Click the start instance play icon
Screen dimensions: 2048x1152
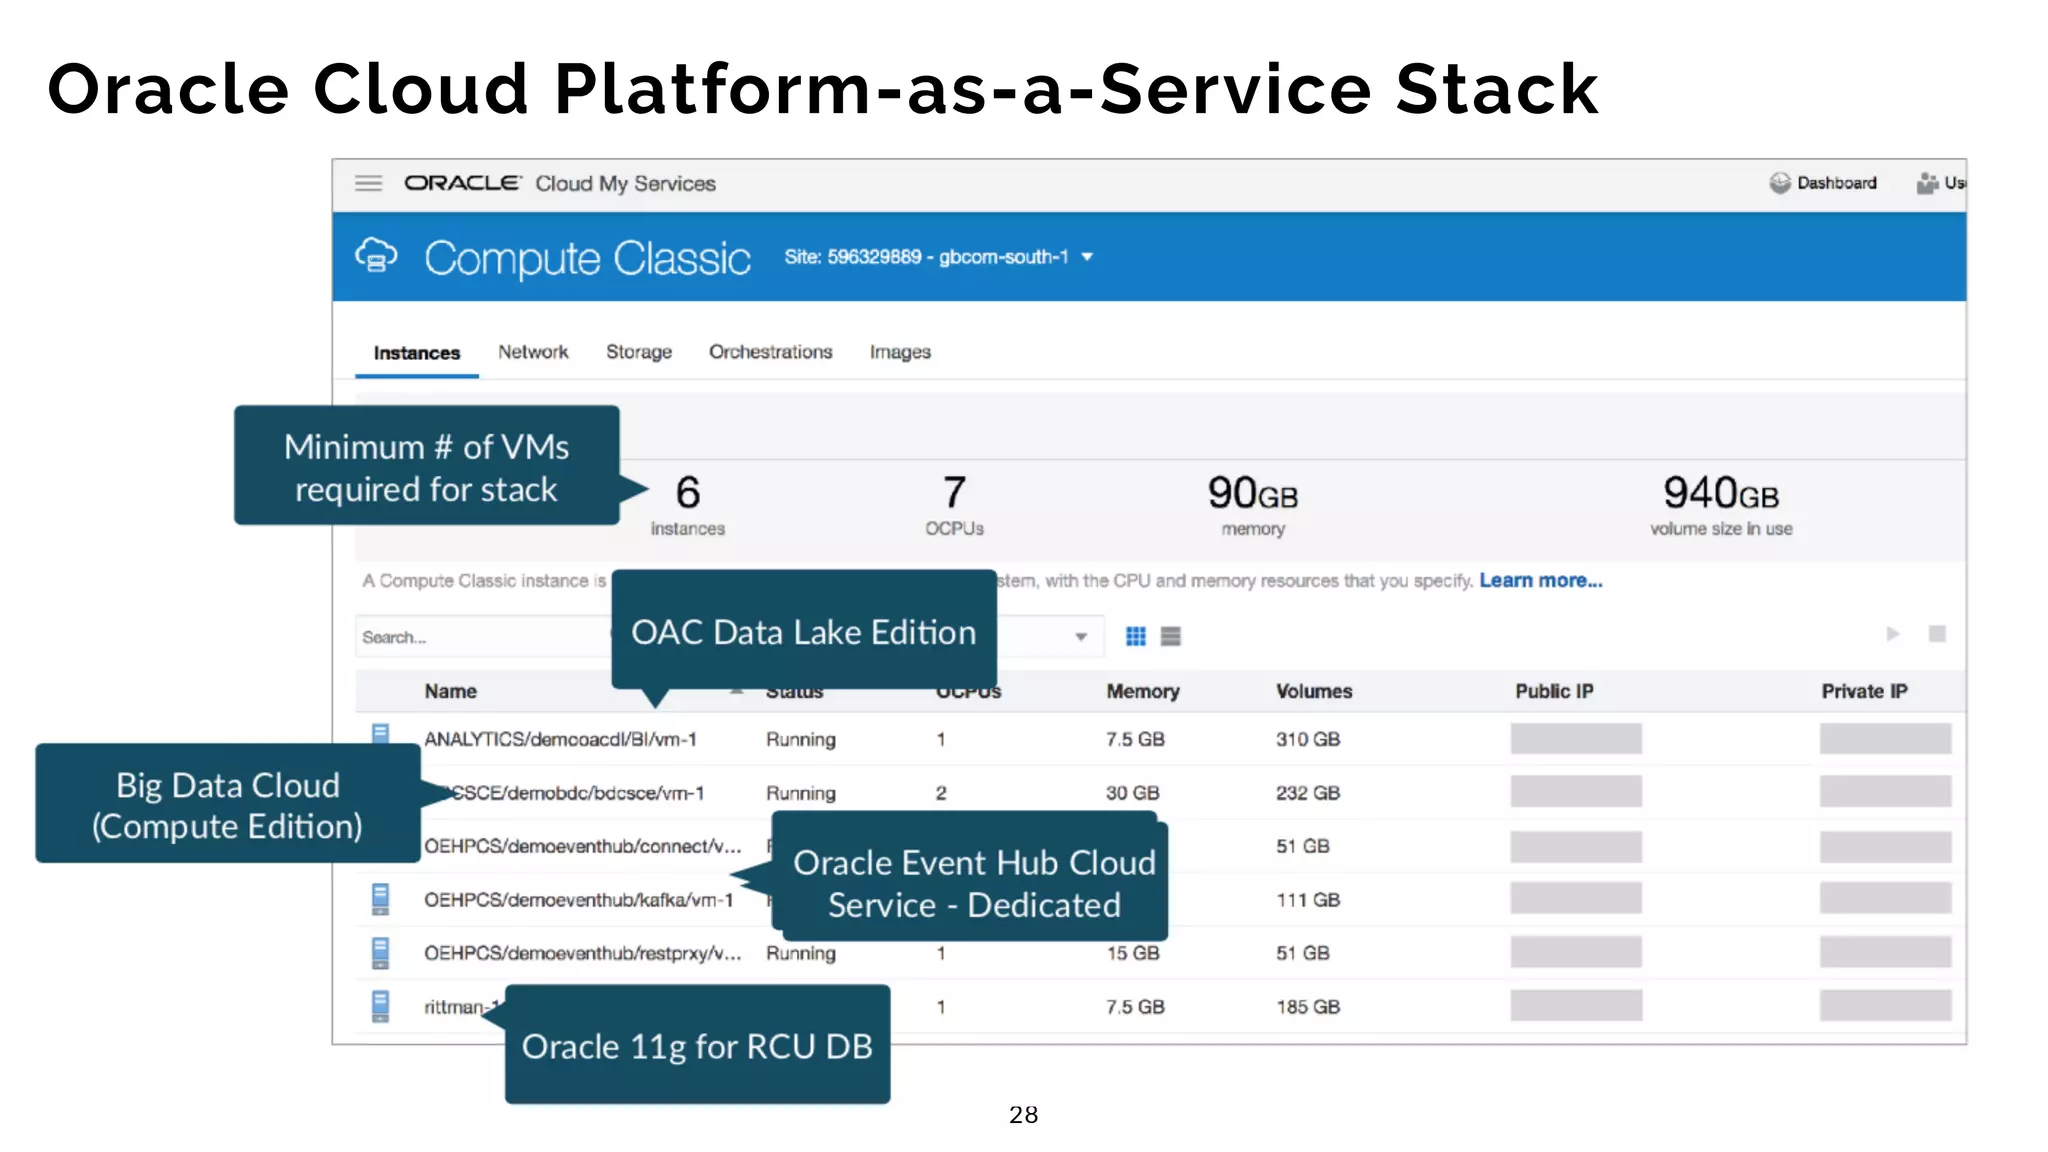[1892, 634]
